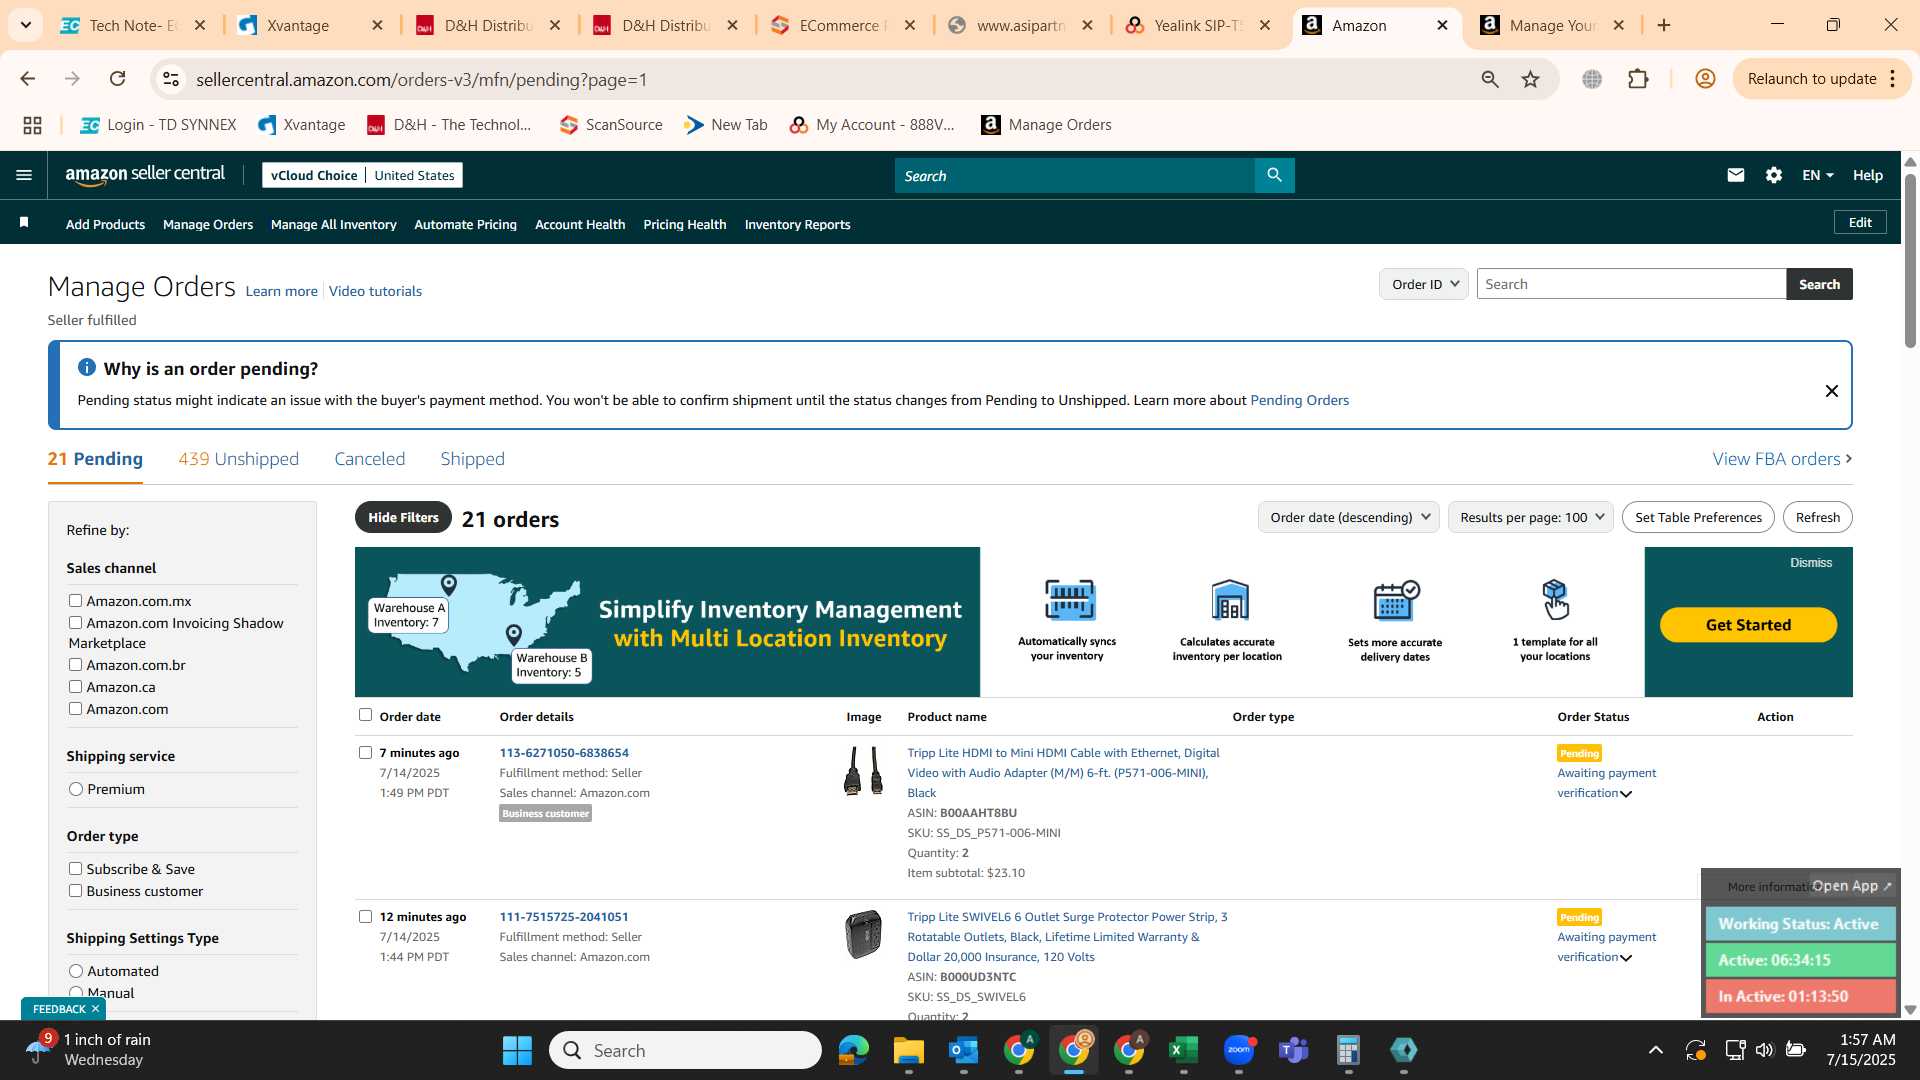Click the site information icon in address bar
This screenshot has height=1080, width=1920.
(171, 79)
